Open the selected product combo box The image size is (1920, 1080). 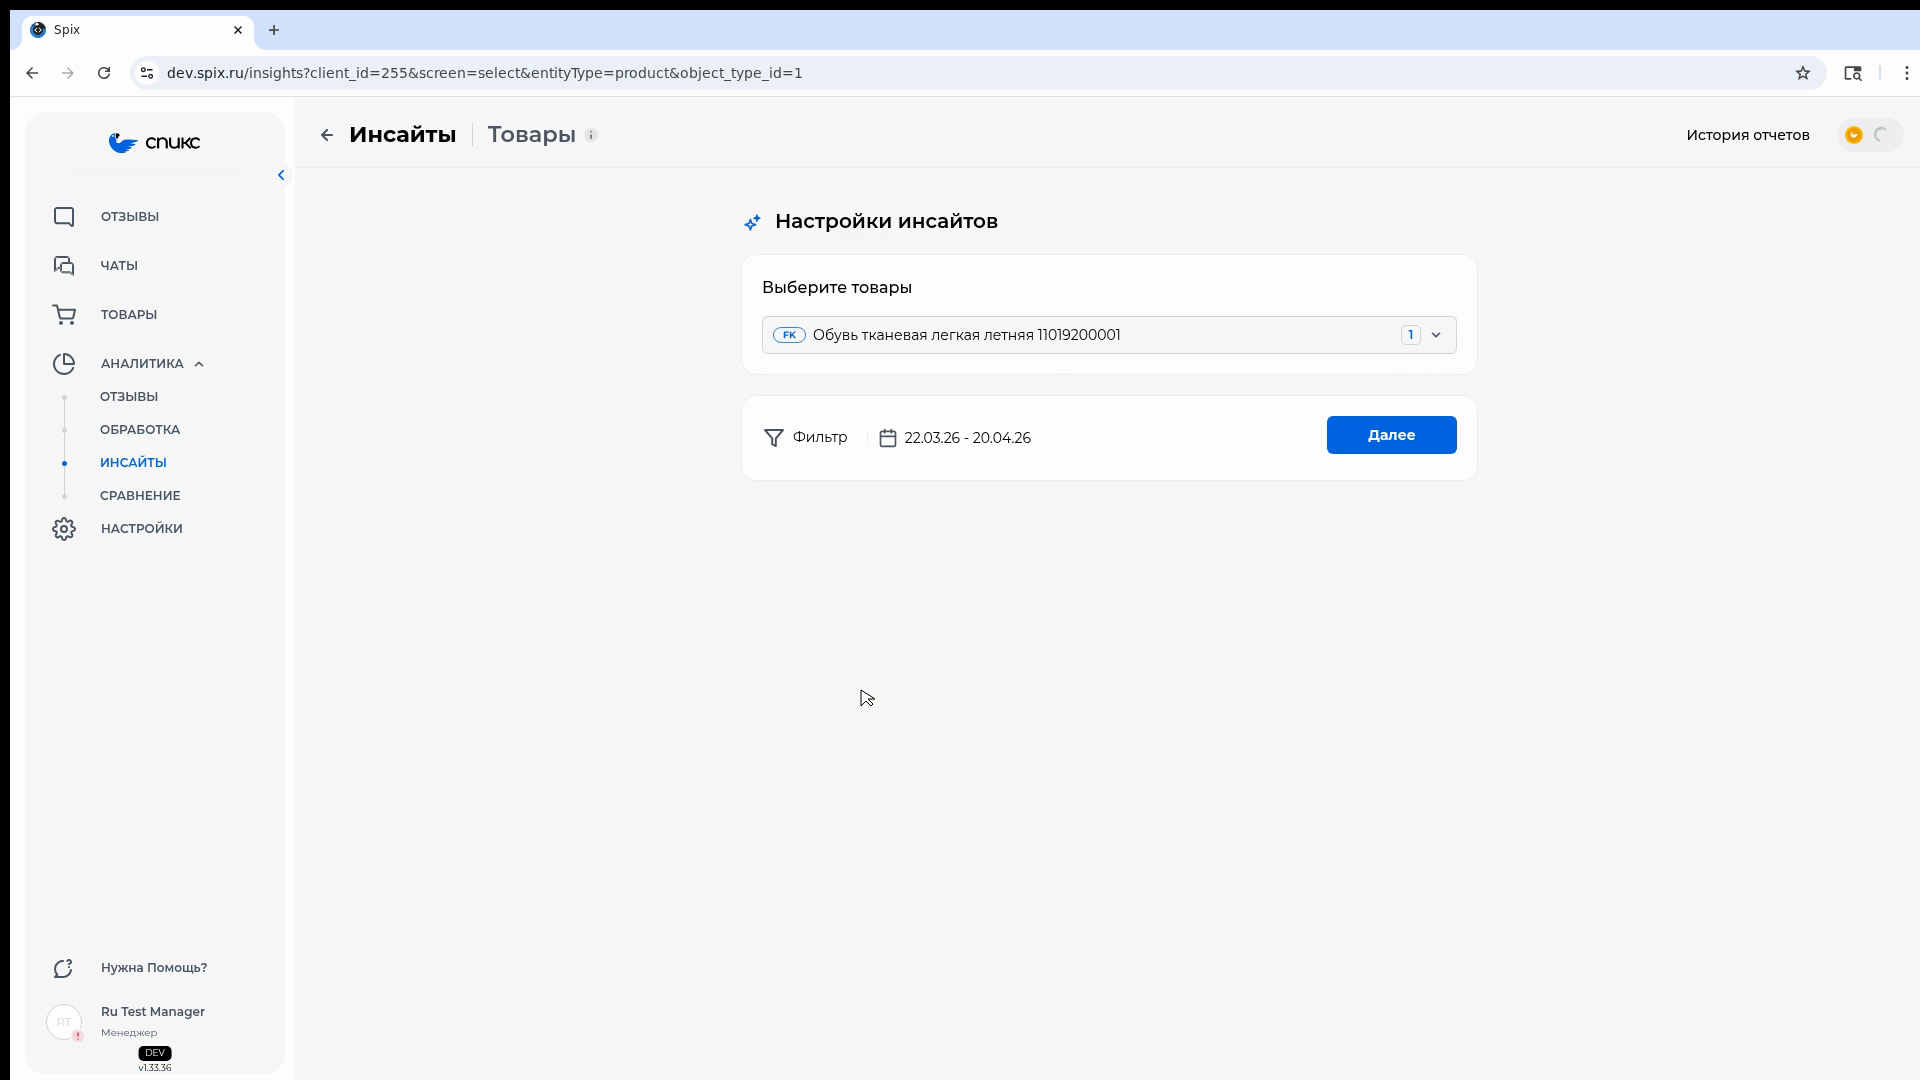(1109, 335)
